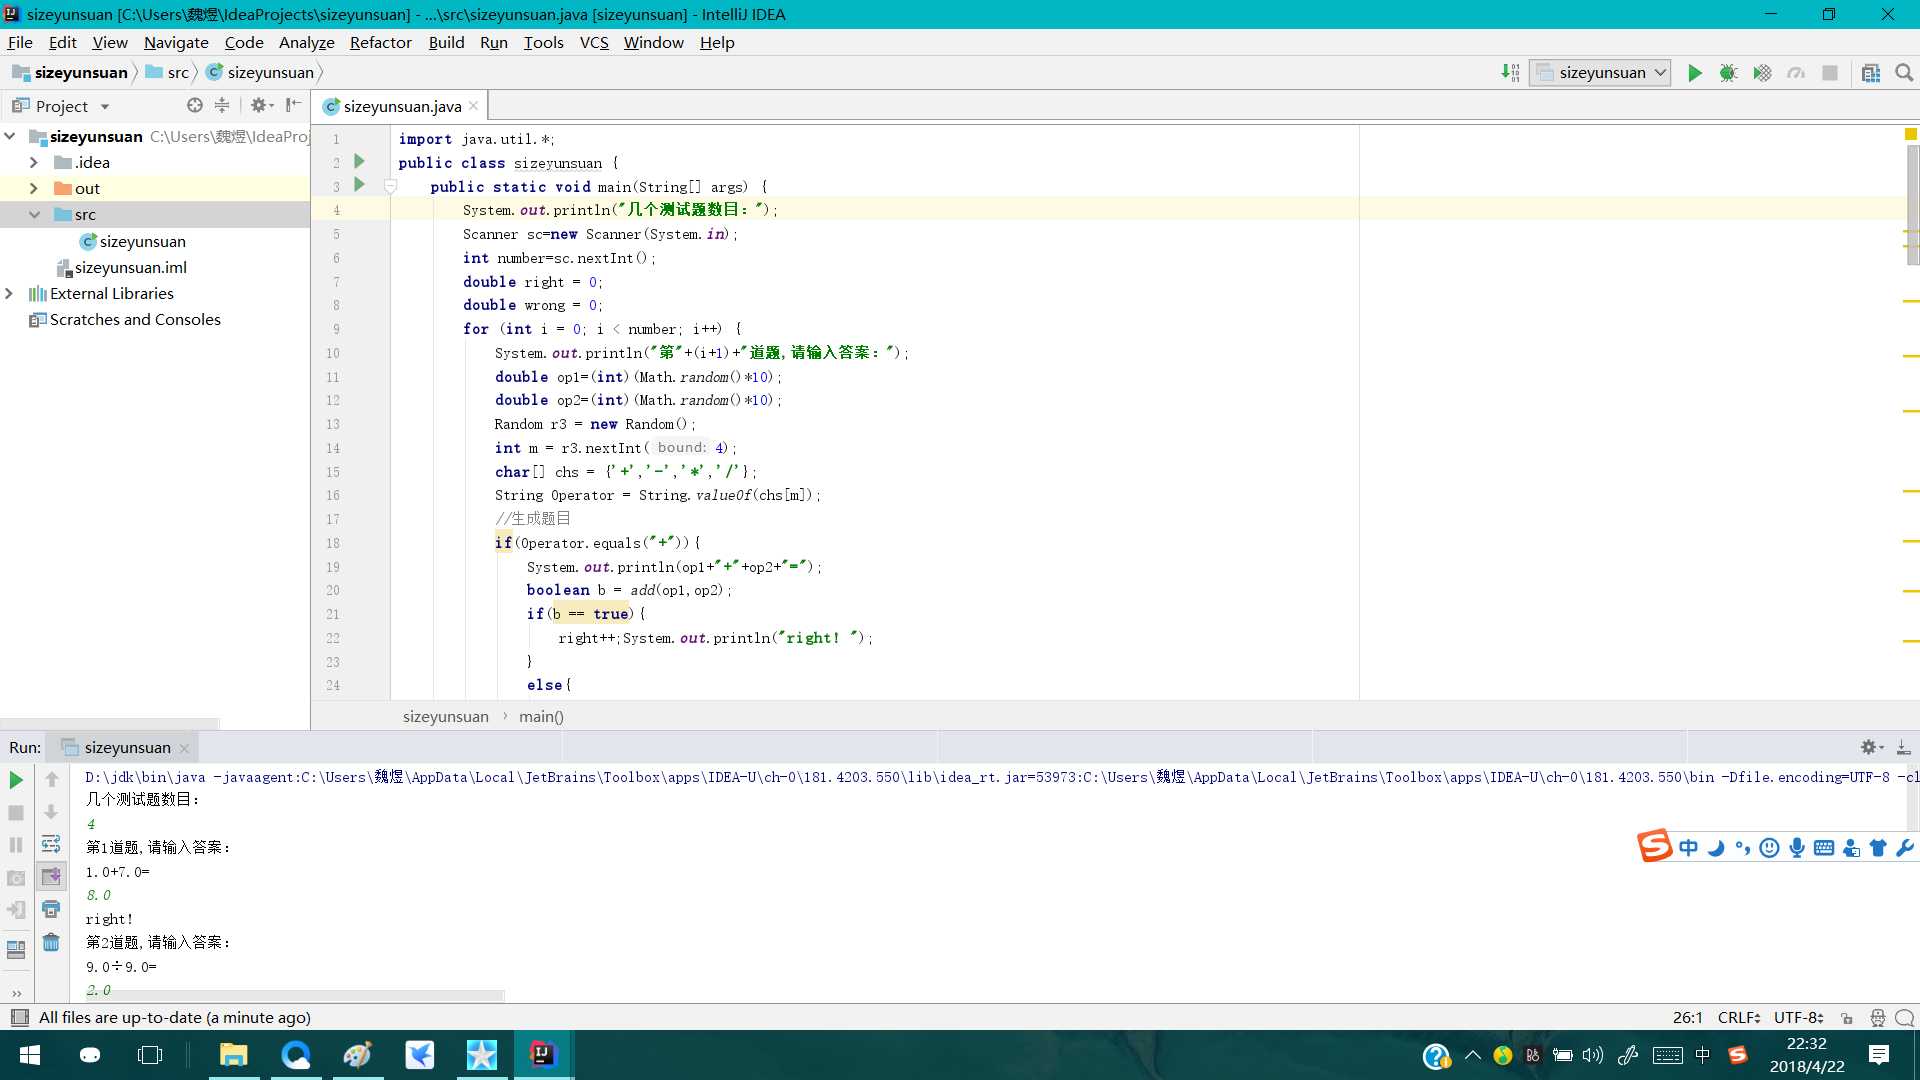Expand the .idea folder in project tree
Screen dimensions: 1920x1080
tap(32, 161)
